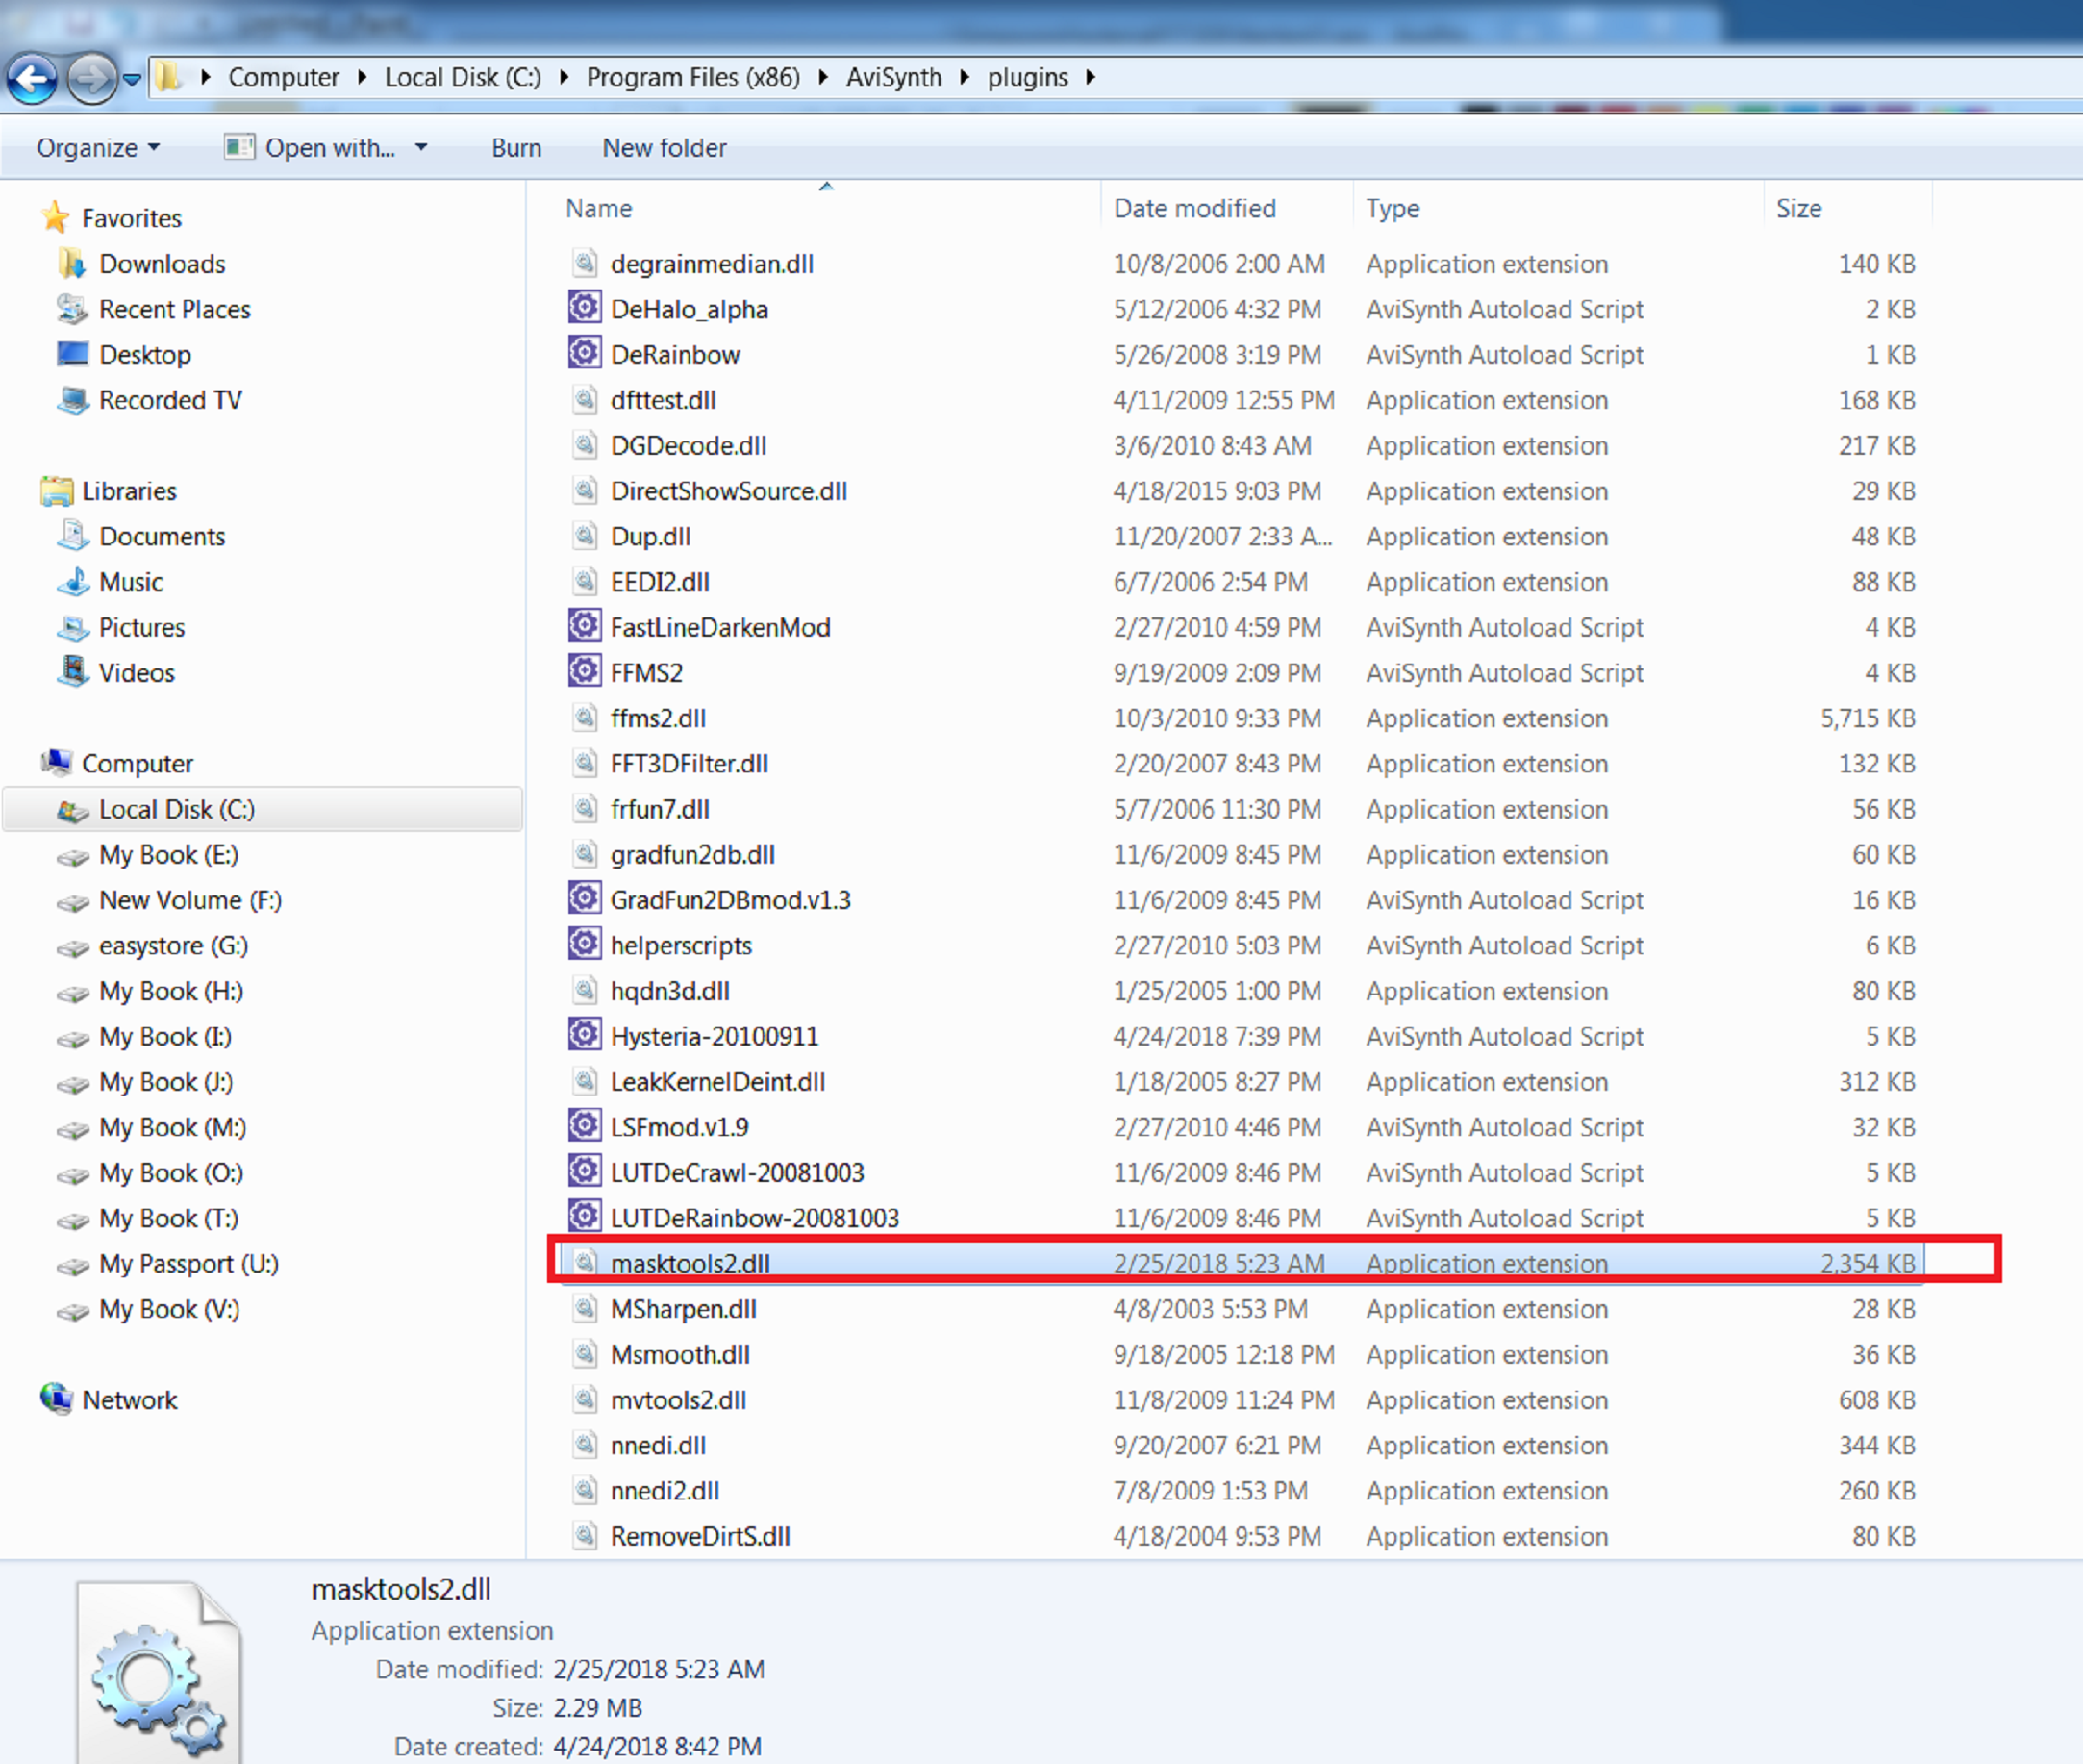Select My Passport (U:) drive icon
Screen dimensions: 2083x1764
74,1265
